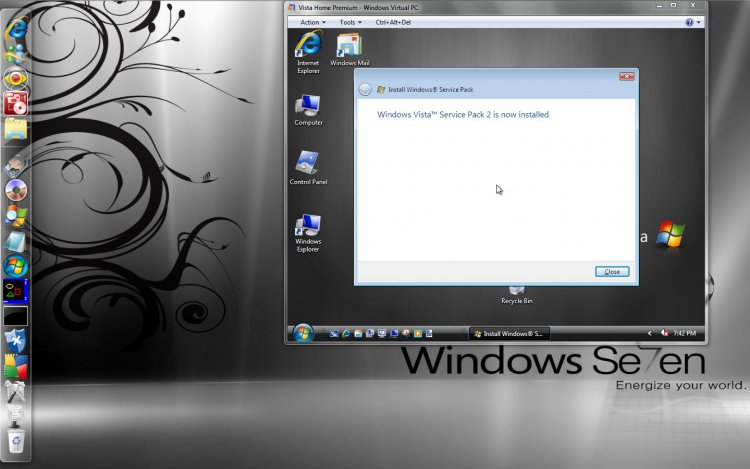The height and width of the screenshot is (469, 750).
Task: Open the Computer icon on Vista desktop
Action: (x=309, y=110)
